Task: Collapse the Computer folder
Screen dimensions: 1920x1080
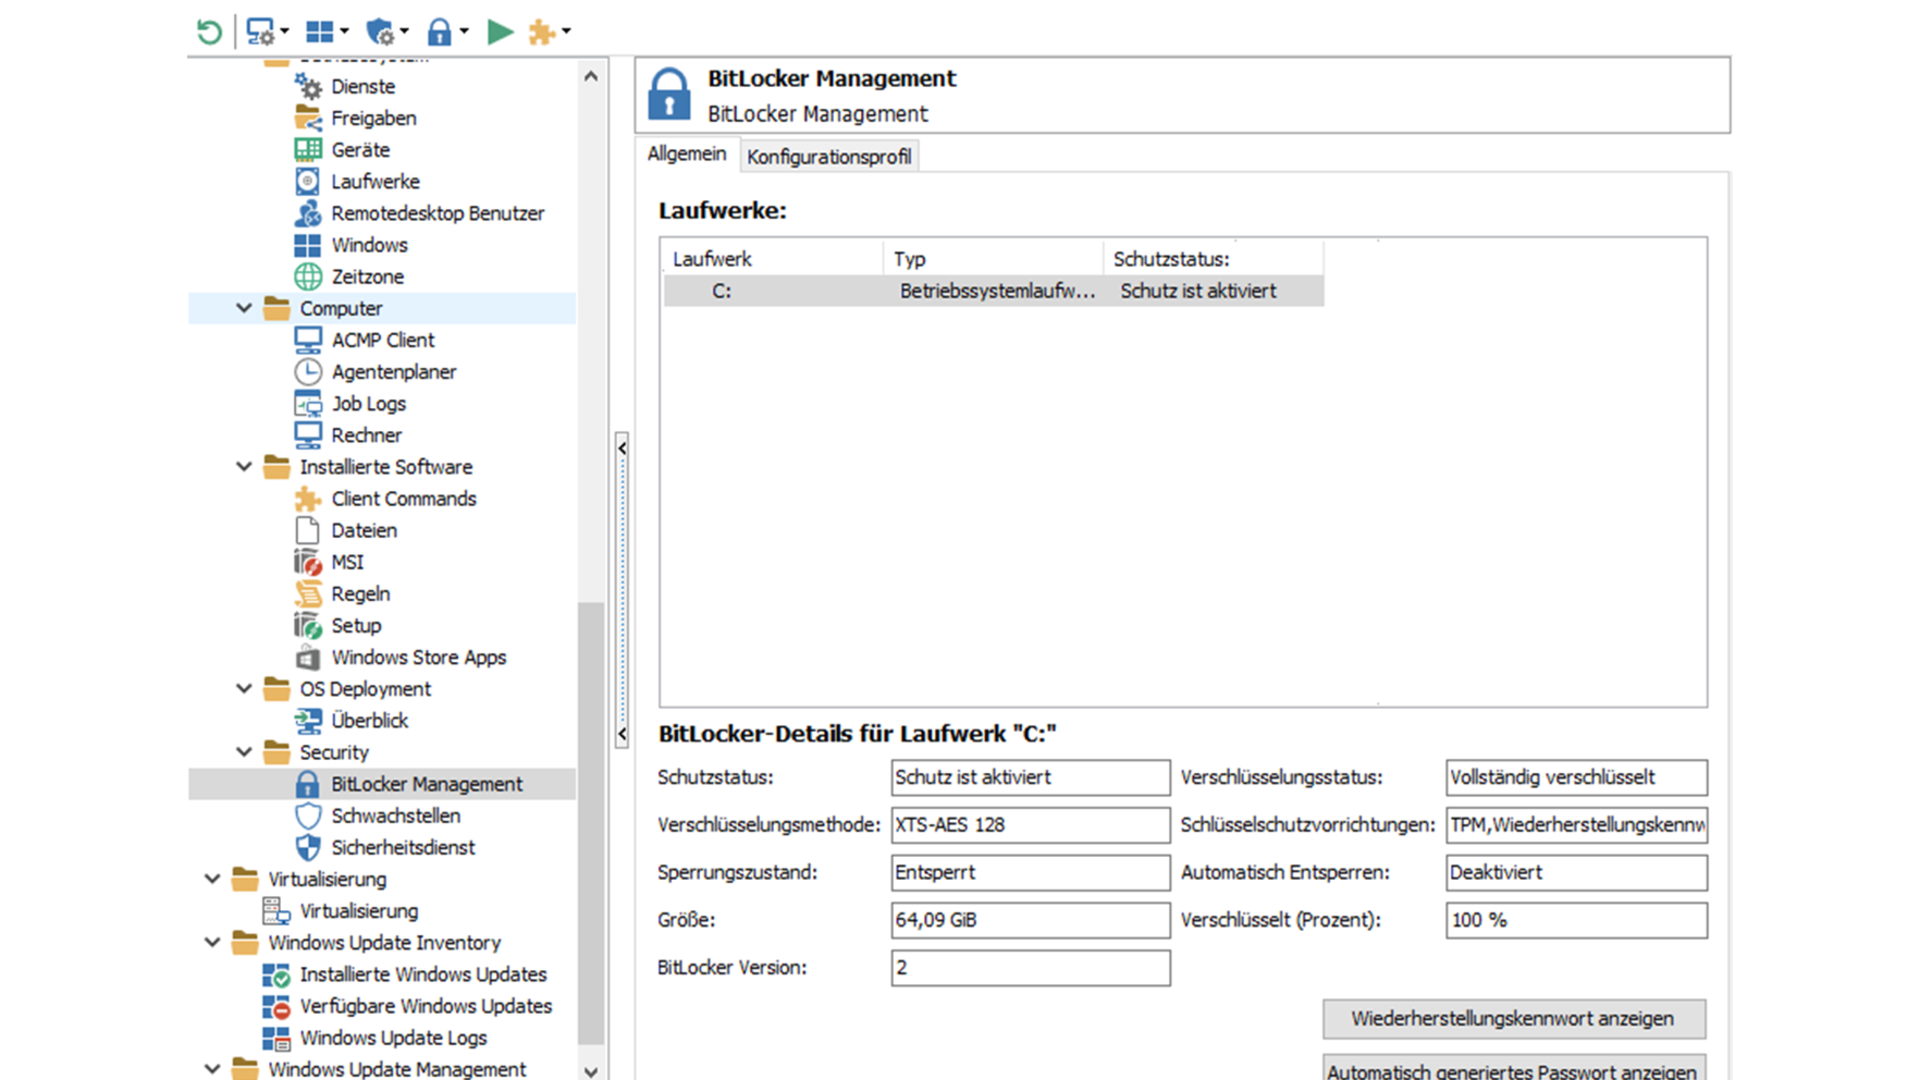Action: (x=244, y=308)
